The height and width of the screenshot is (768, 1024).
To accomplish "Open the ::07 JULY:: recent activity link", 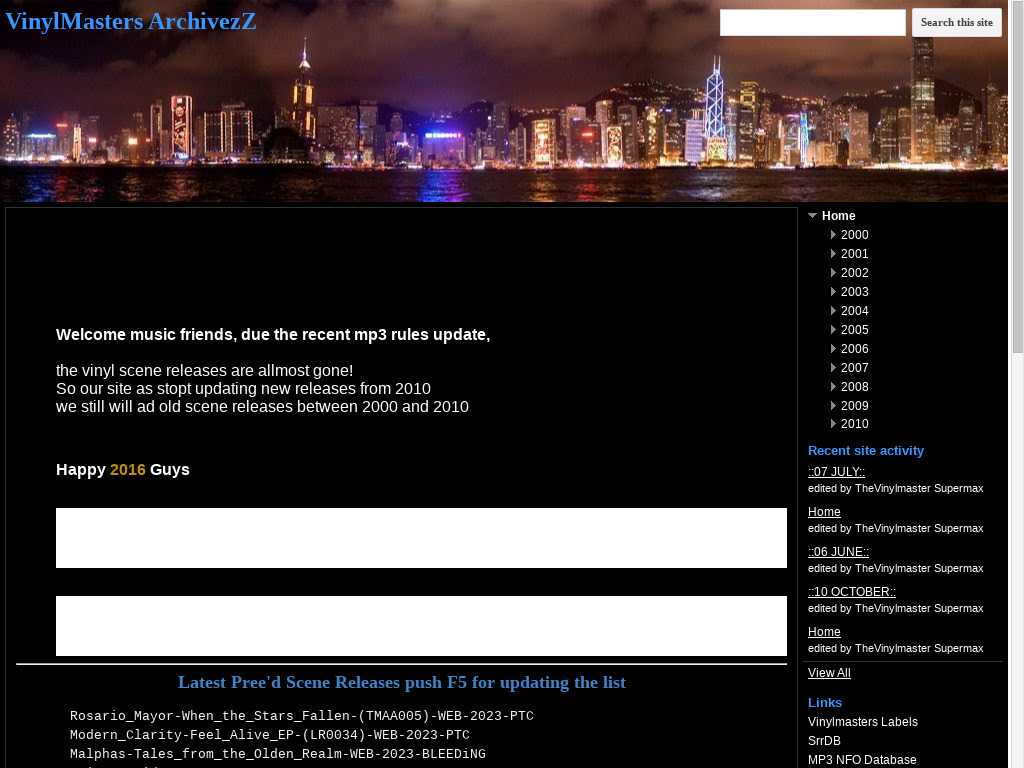I will (x=836, y=472).
